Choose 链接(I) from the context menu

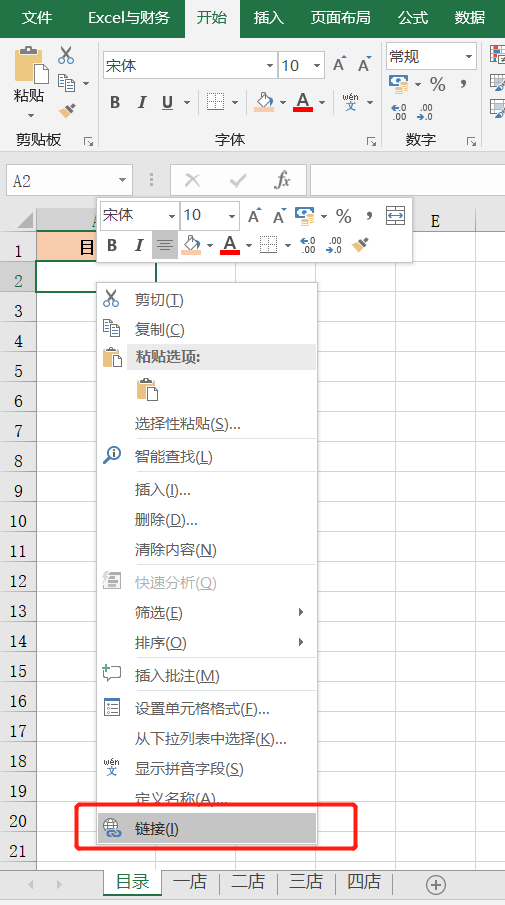[207, 829]
